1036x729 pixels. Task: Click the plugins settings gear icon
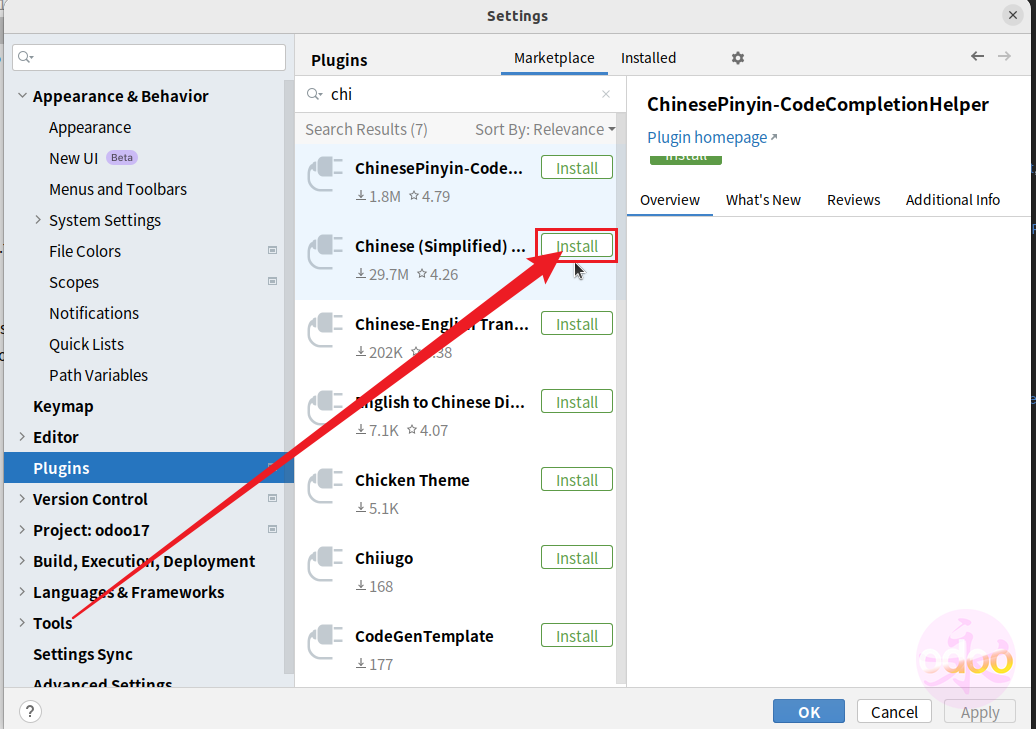[x=738, y=58]
